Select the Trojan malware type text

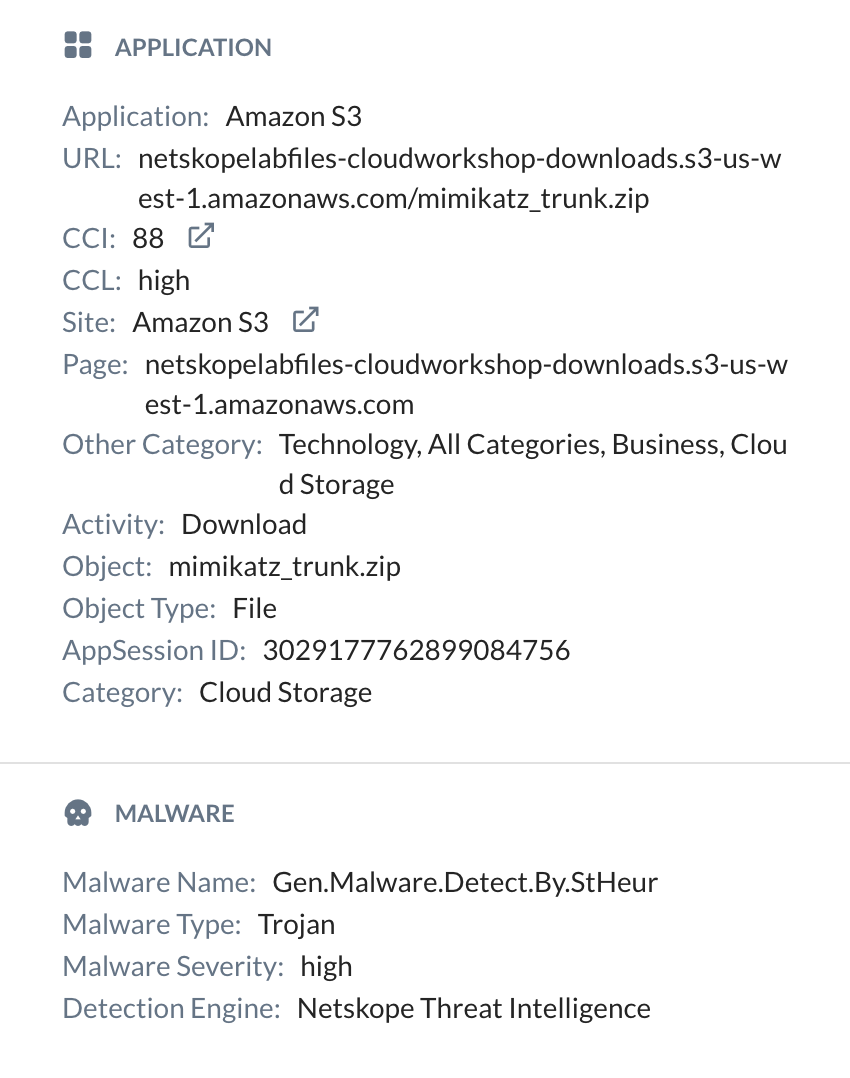point(297,924)
